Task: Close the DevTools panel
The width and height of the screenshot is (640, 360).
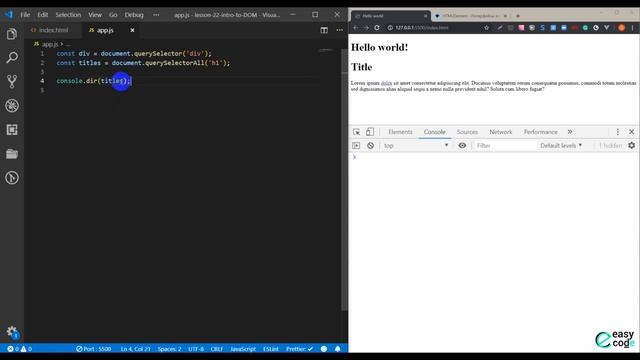Action: tap(631, 132)
